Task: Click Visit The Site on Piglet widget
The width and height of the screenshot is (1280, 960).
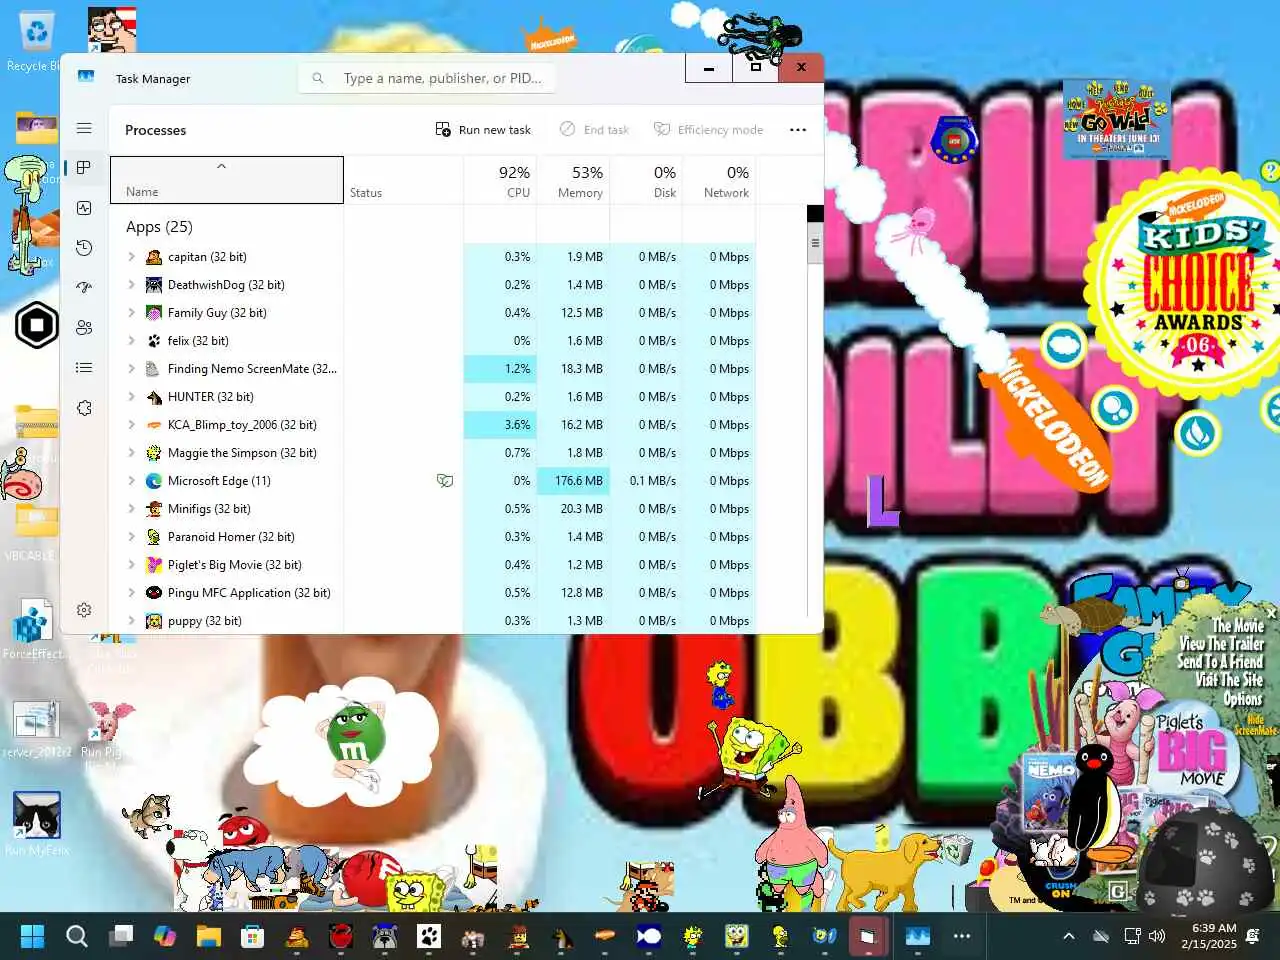Action: click(1229, 680)
